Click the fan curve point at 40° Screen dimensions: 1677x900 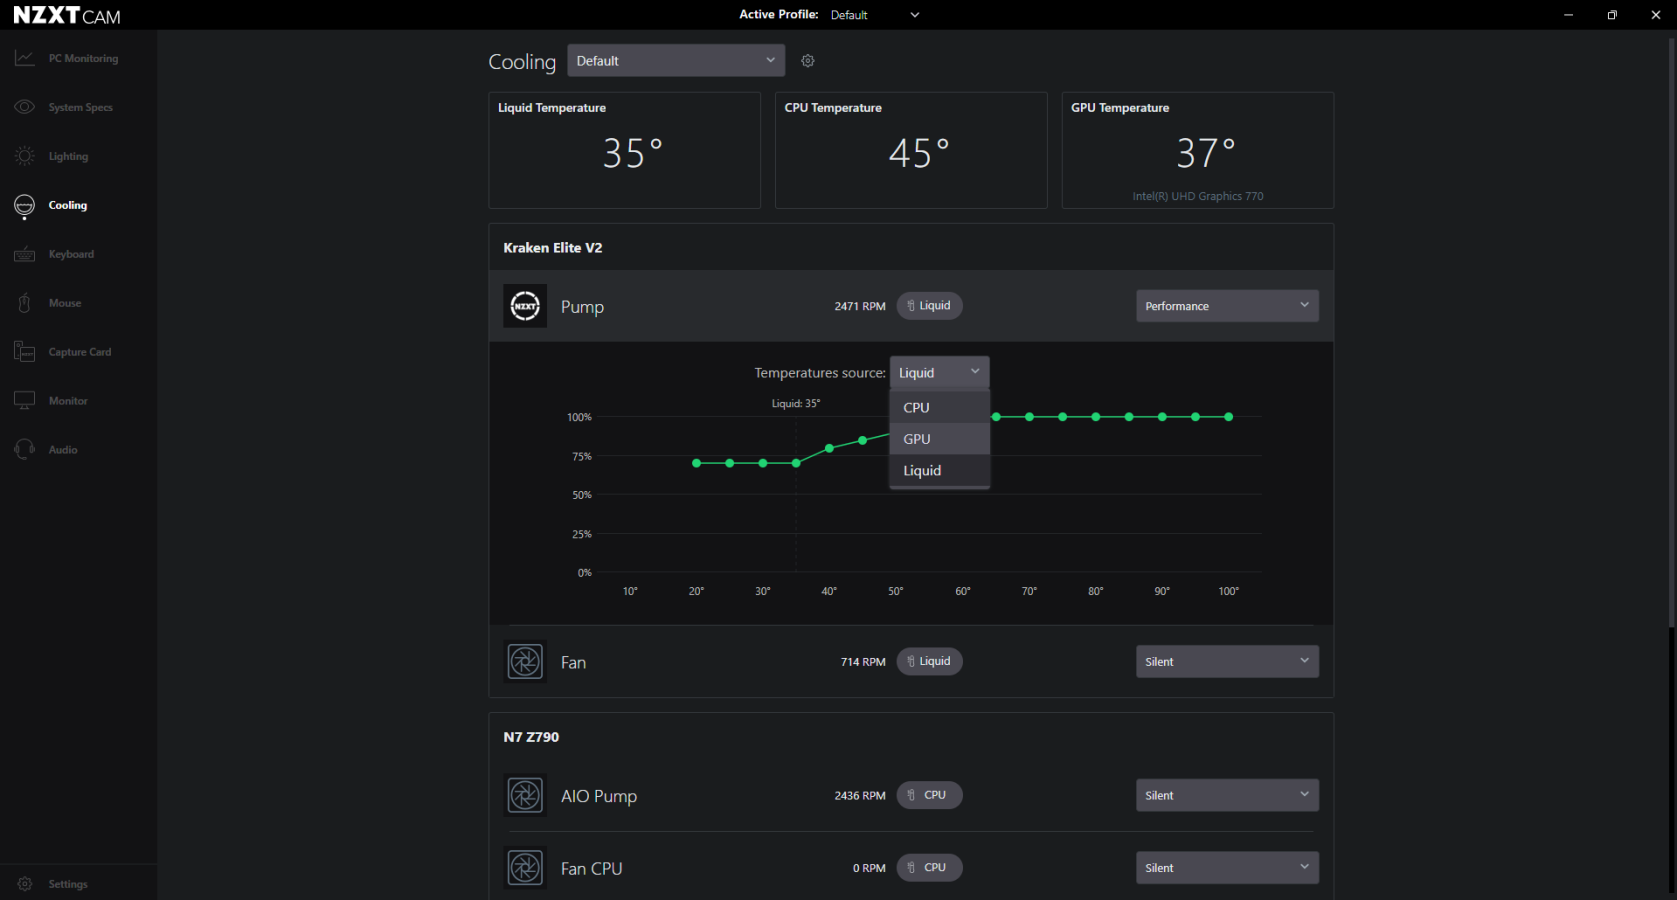tap(829, 448)
